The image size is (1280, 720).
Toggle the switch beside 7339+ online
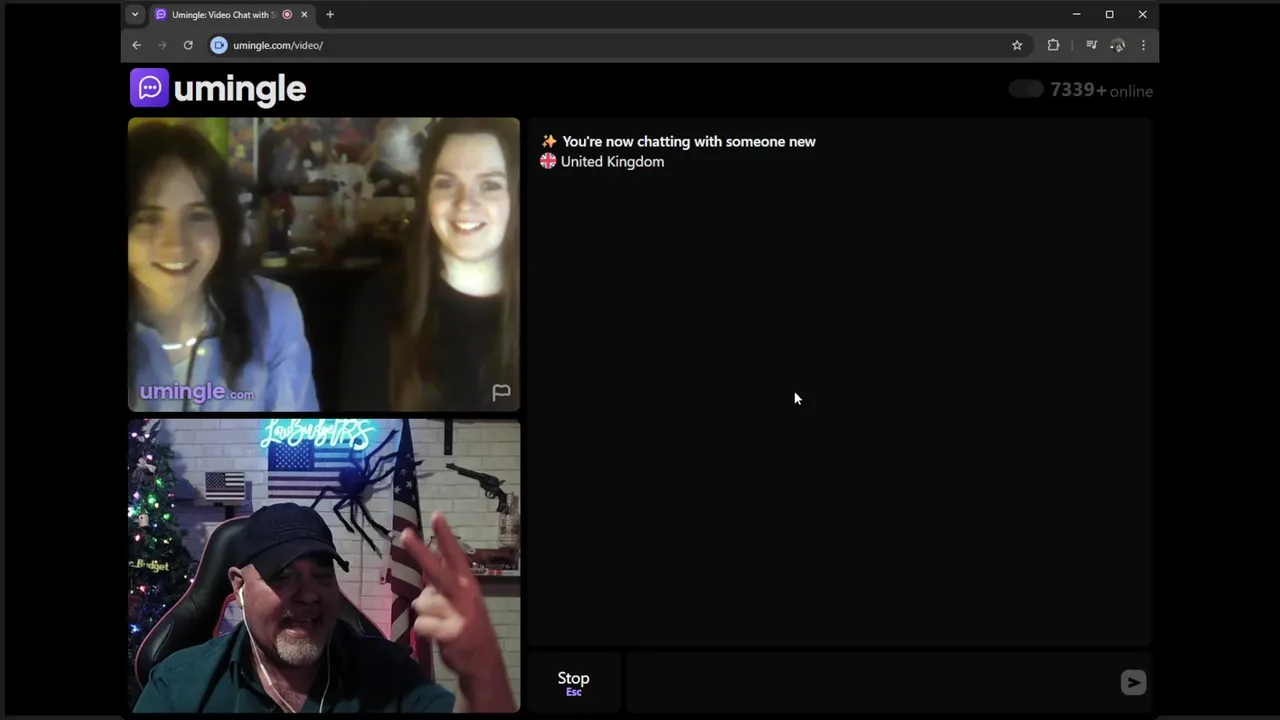click(x=1026, y=90)
